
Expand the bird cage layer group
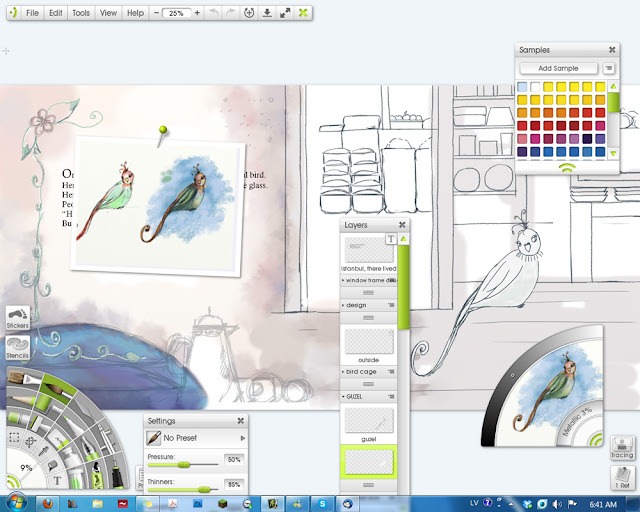point(343,372)
